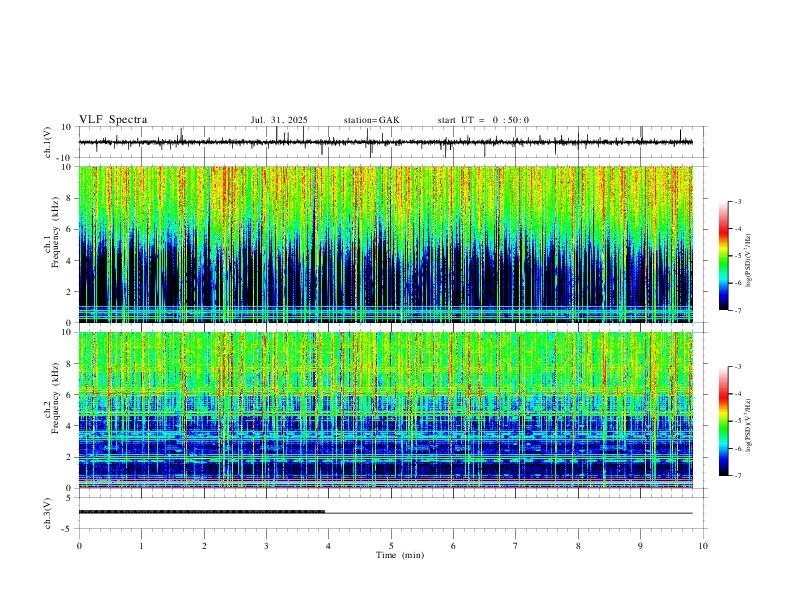Click the 'ch.3(V)' axis label
This screenshot has width=792, height=612.
click(47, 513)
